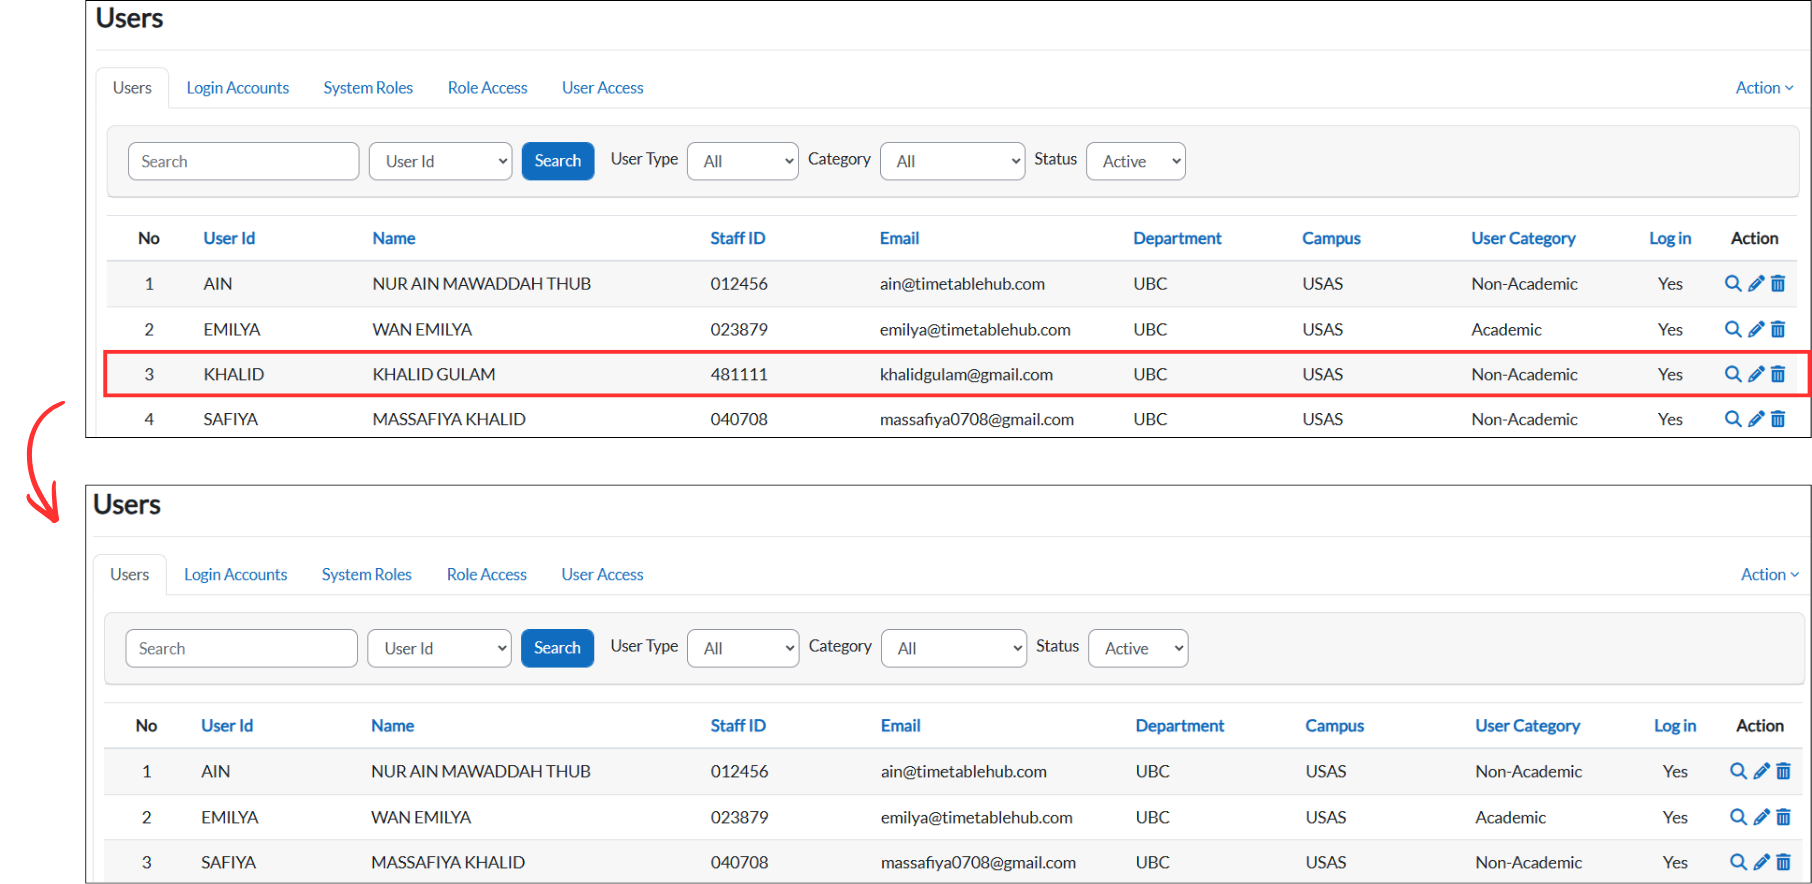Click blue Search button in upper panel
Screen dimensions: 1812x884
coord(558,161)
